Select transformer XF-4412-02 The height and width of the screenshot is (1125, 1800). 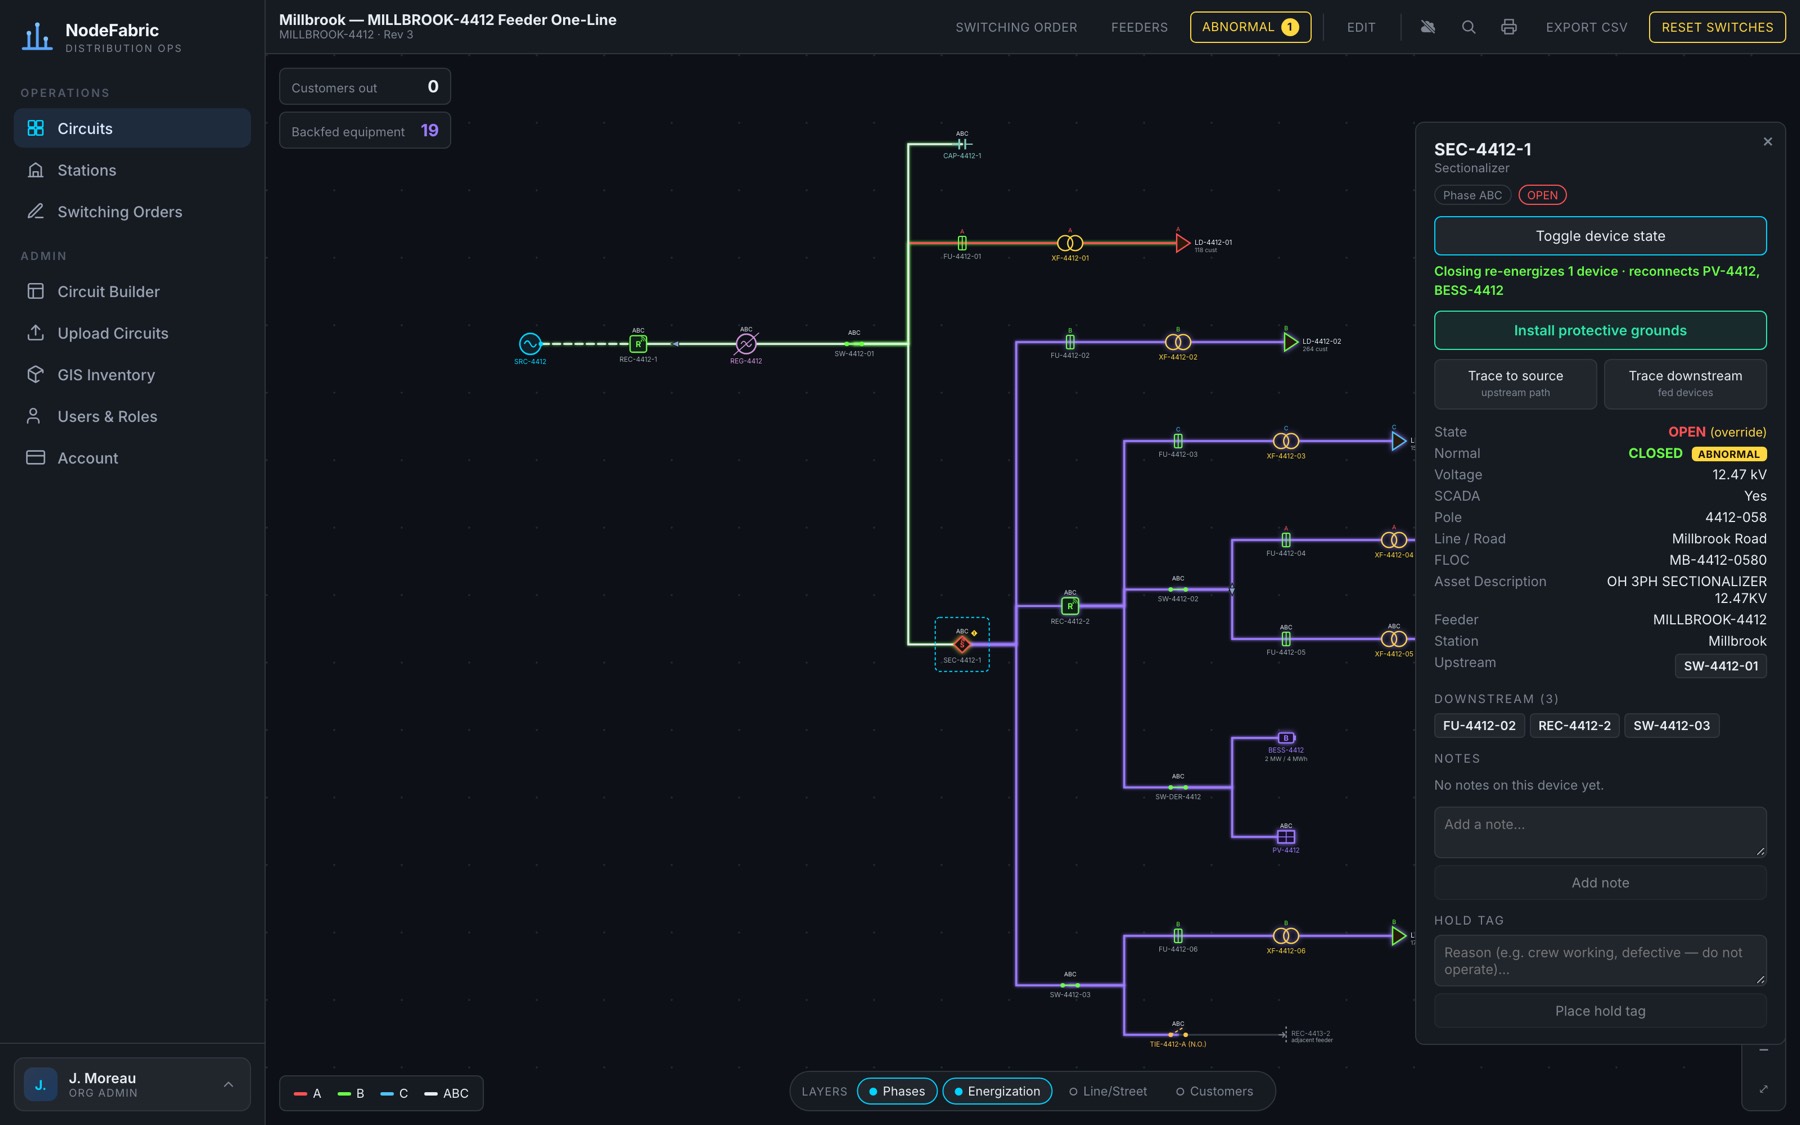1178,342
